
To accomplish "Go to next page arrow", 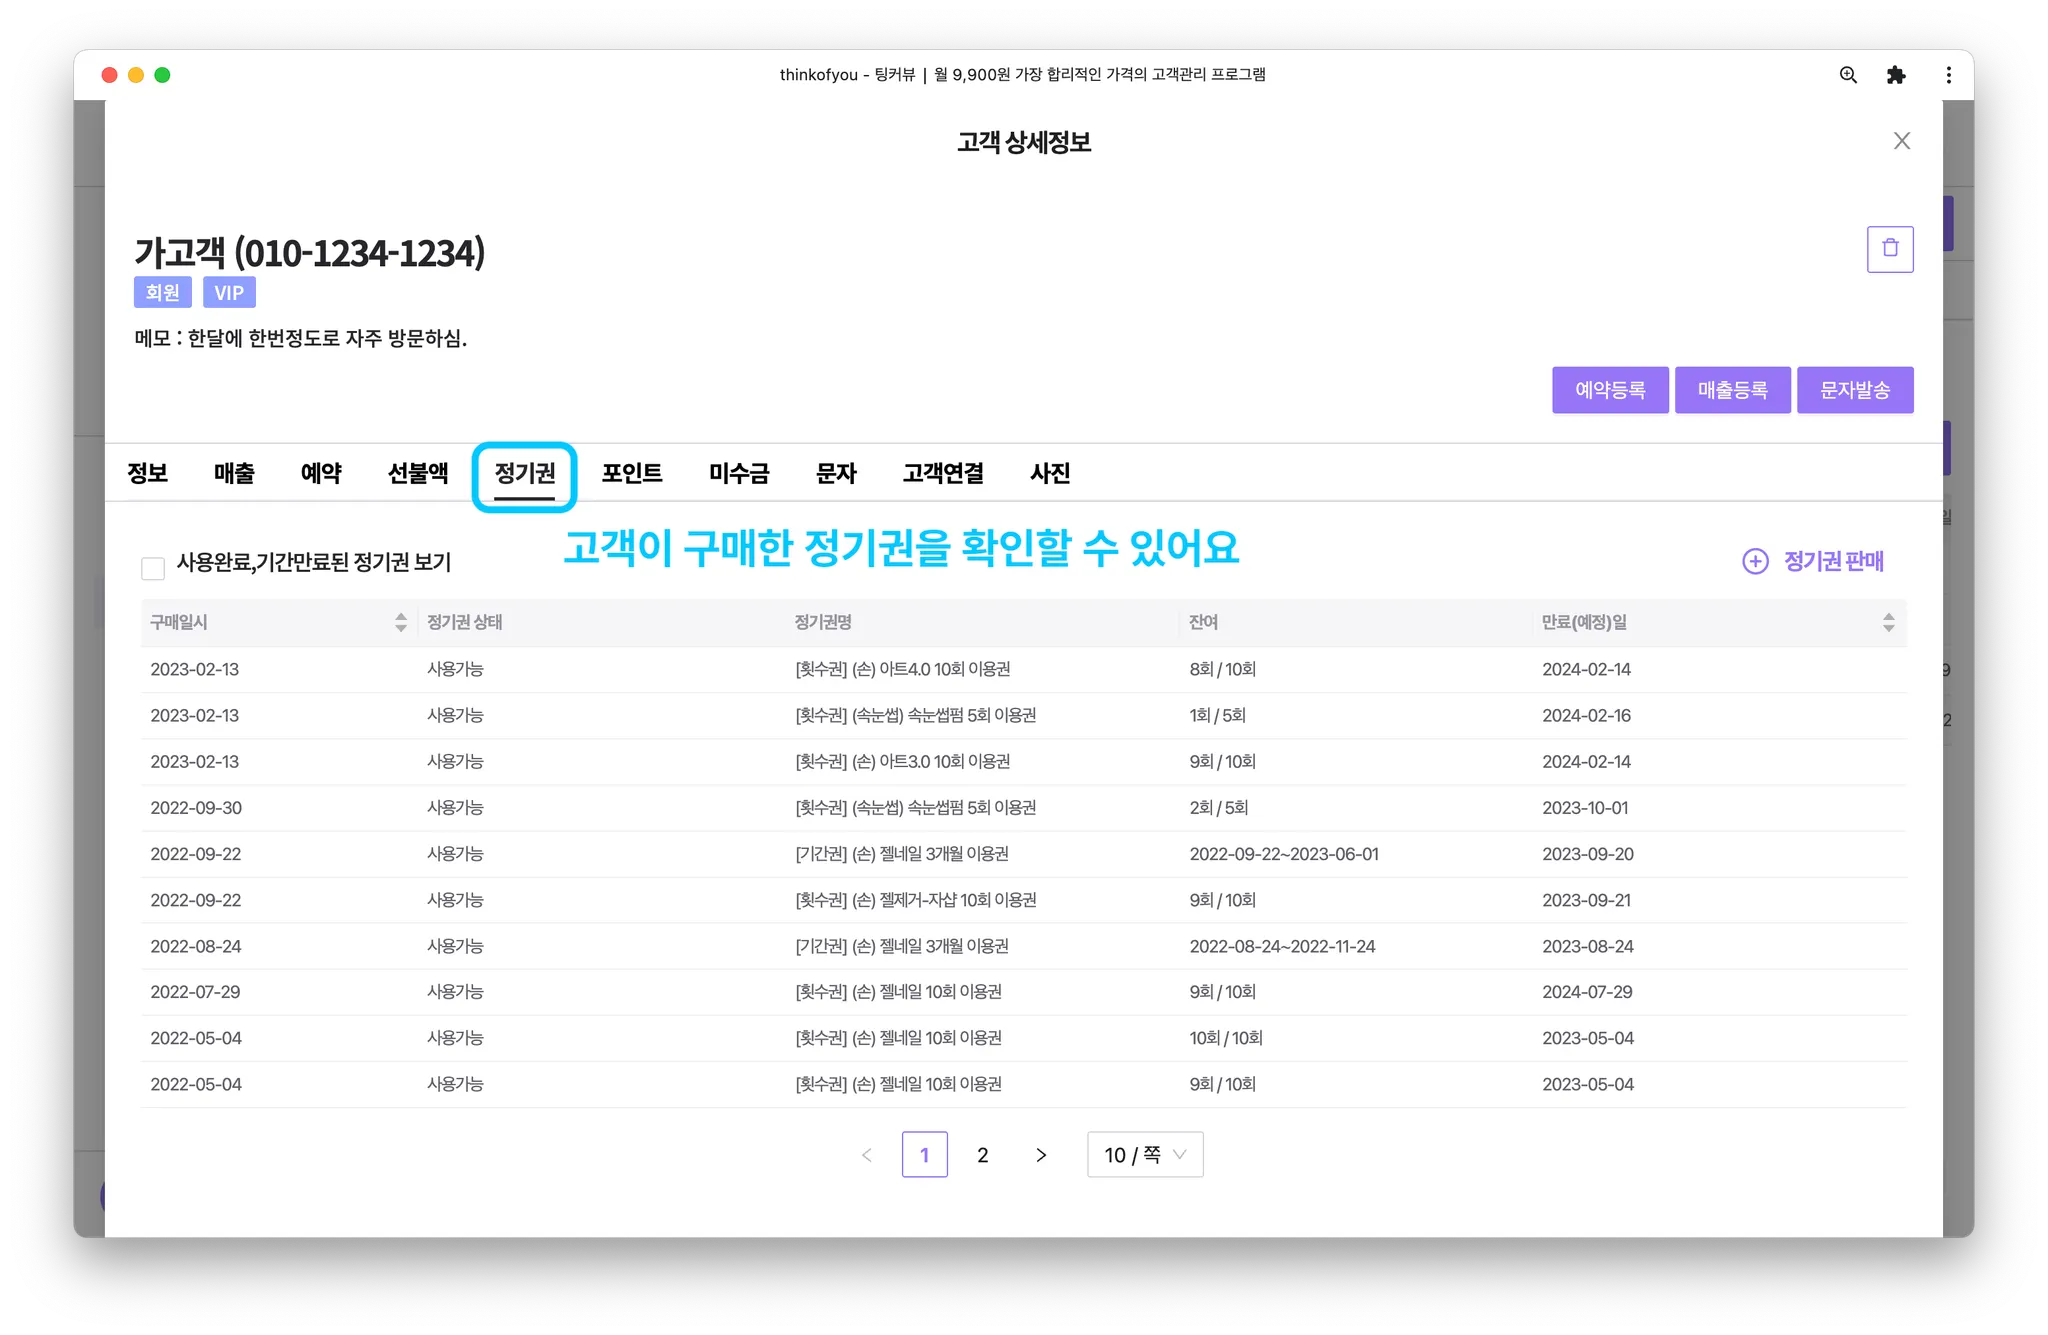I will point(1041,1155).
